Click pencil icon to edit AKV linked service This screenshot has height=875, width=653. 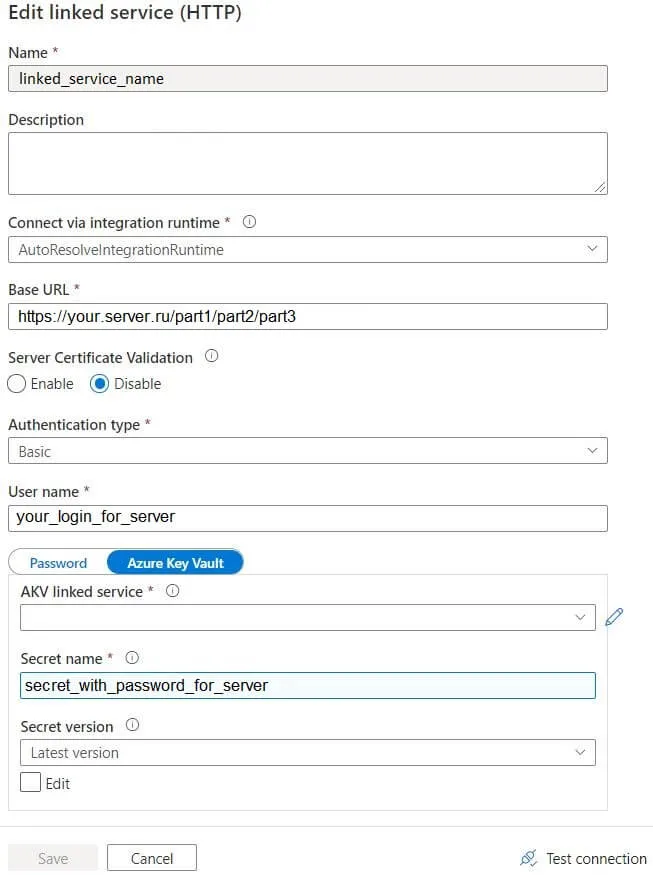(x=614, y=617)
